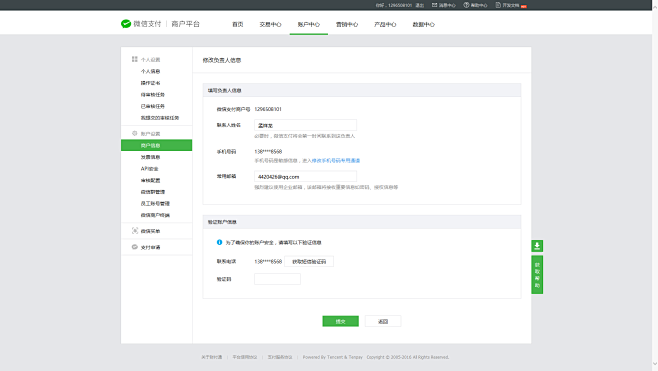658x371 pixels.
Task: Open 关于财付通 footer link
Action: click(212, 357)
